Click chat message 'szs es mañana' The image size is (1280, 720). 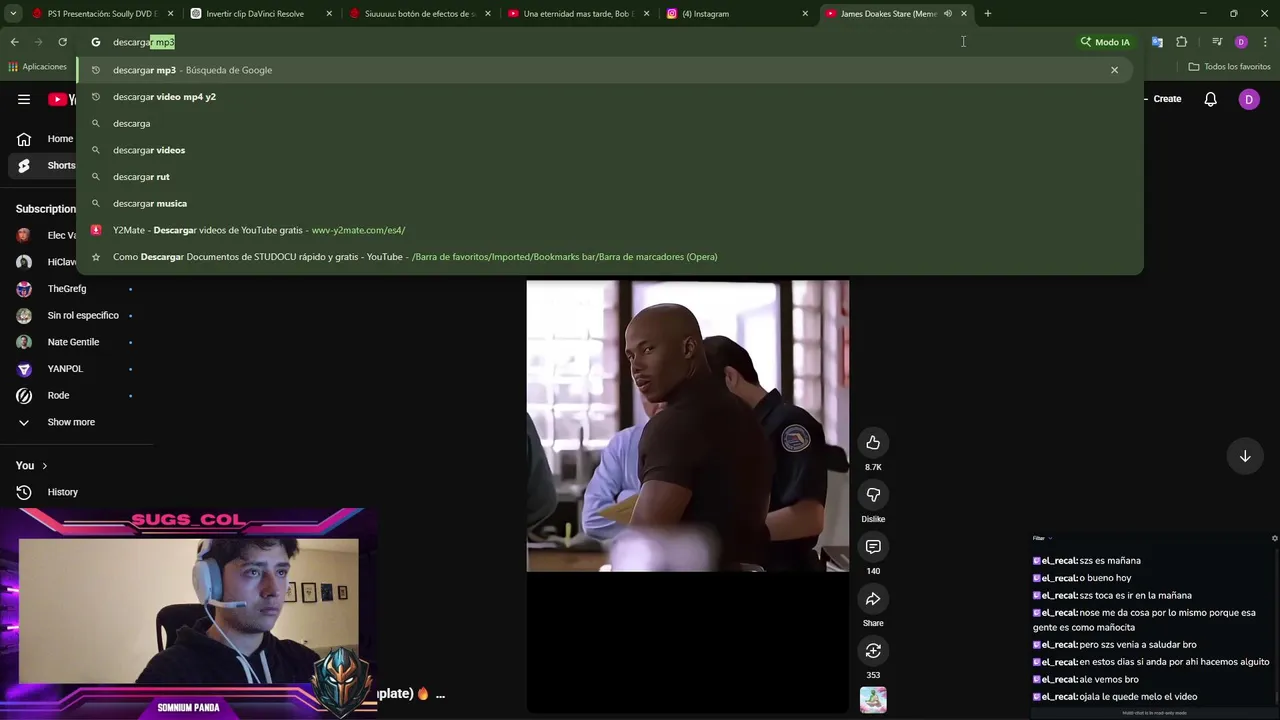[x=1110, y=561]
